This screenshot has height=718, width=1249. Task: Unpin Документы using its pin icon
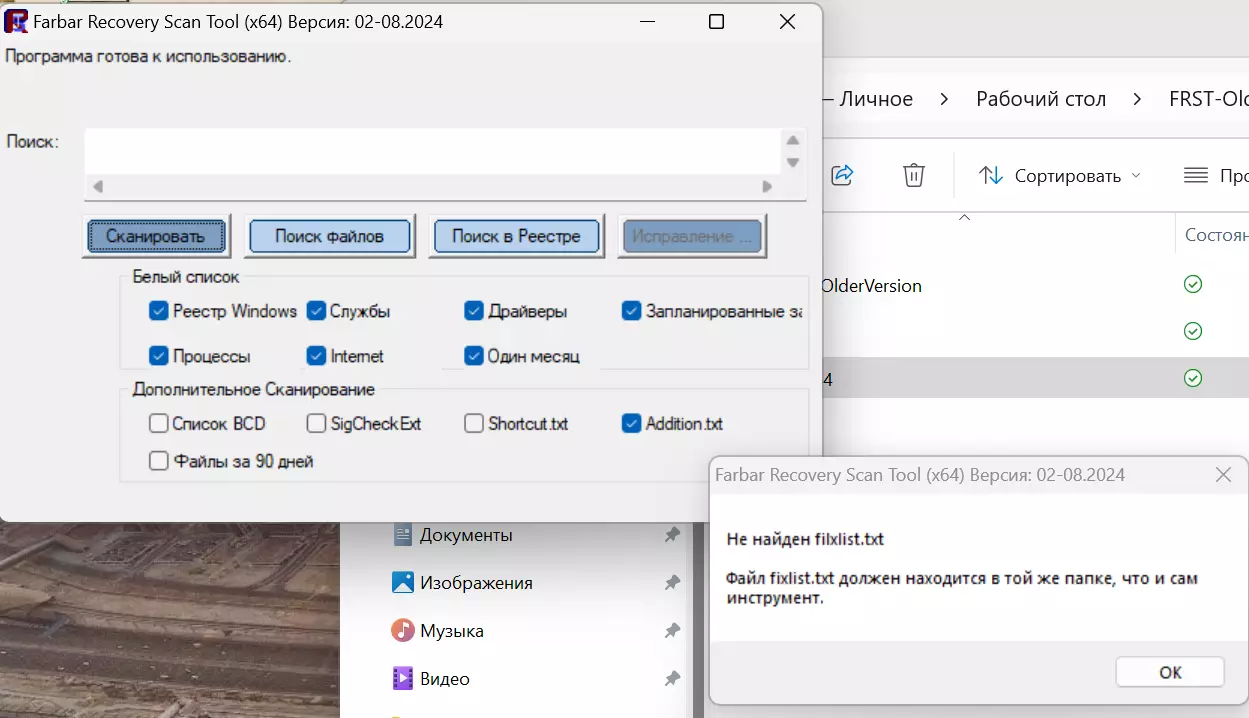(672, 535)
